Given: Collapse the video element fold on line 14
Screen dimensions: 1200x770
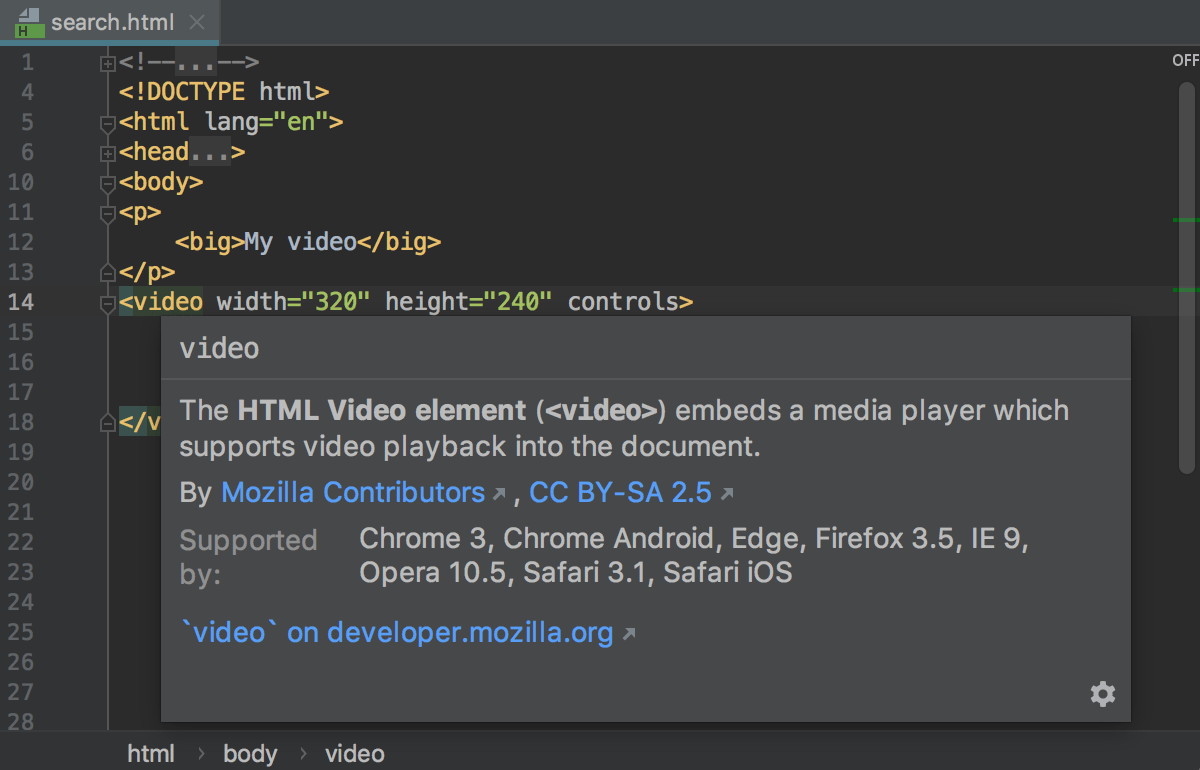Looking at the screenshot, I should click(x=106, y=305).
